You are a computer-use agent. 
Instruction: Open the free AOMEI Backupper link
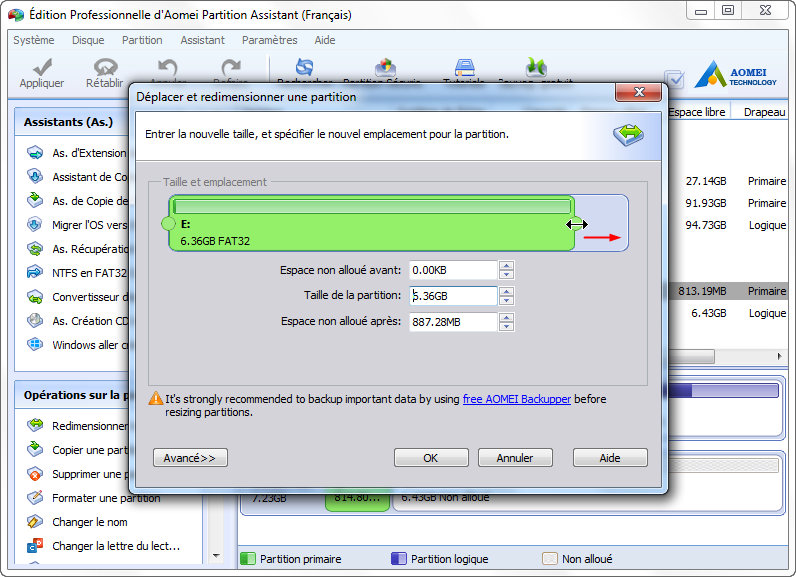517,399
